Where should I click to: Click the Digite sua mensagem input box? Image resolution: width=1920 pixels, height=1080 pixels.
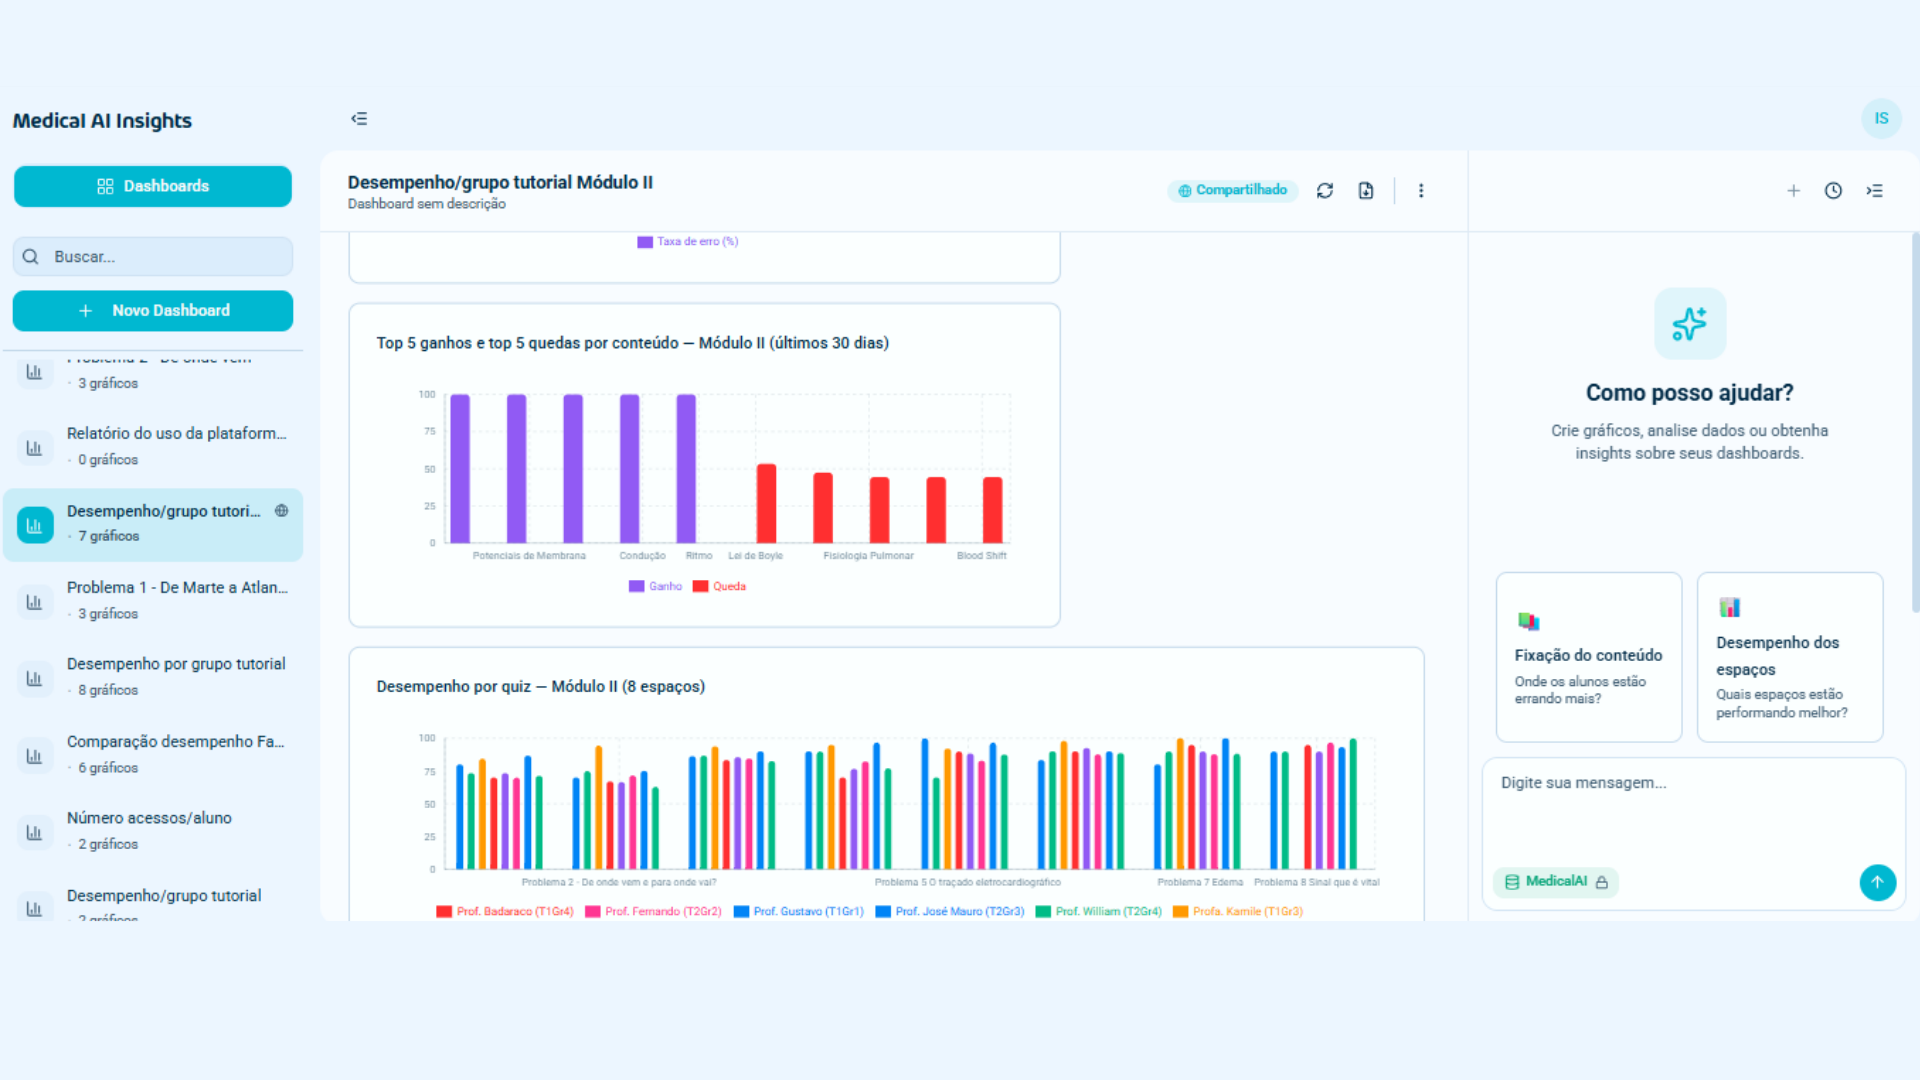(x=1692, y=808)
